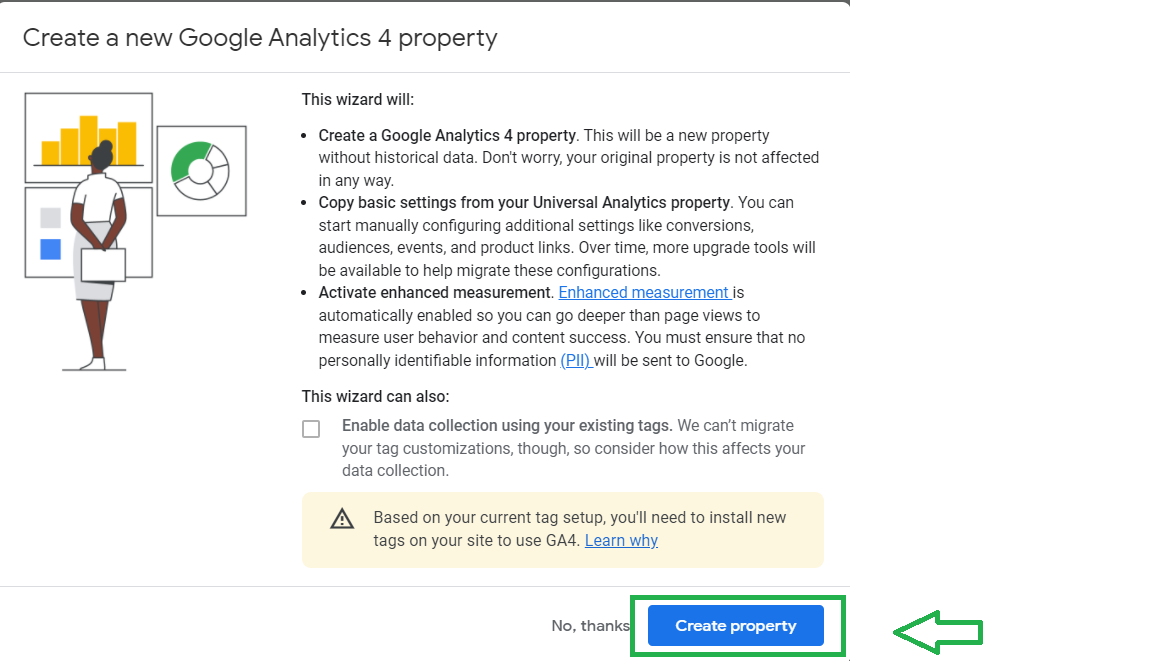Click the warning triangle icon

(x=342, y=518)
